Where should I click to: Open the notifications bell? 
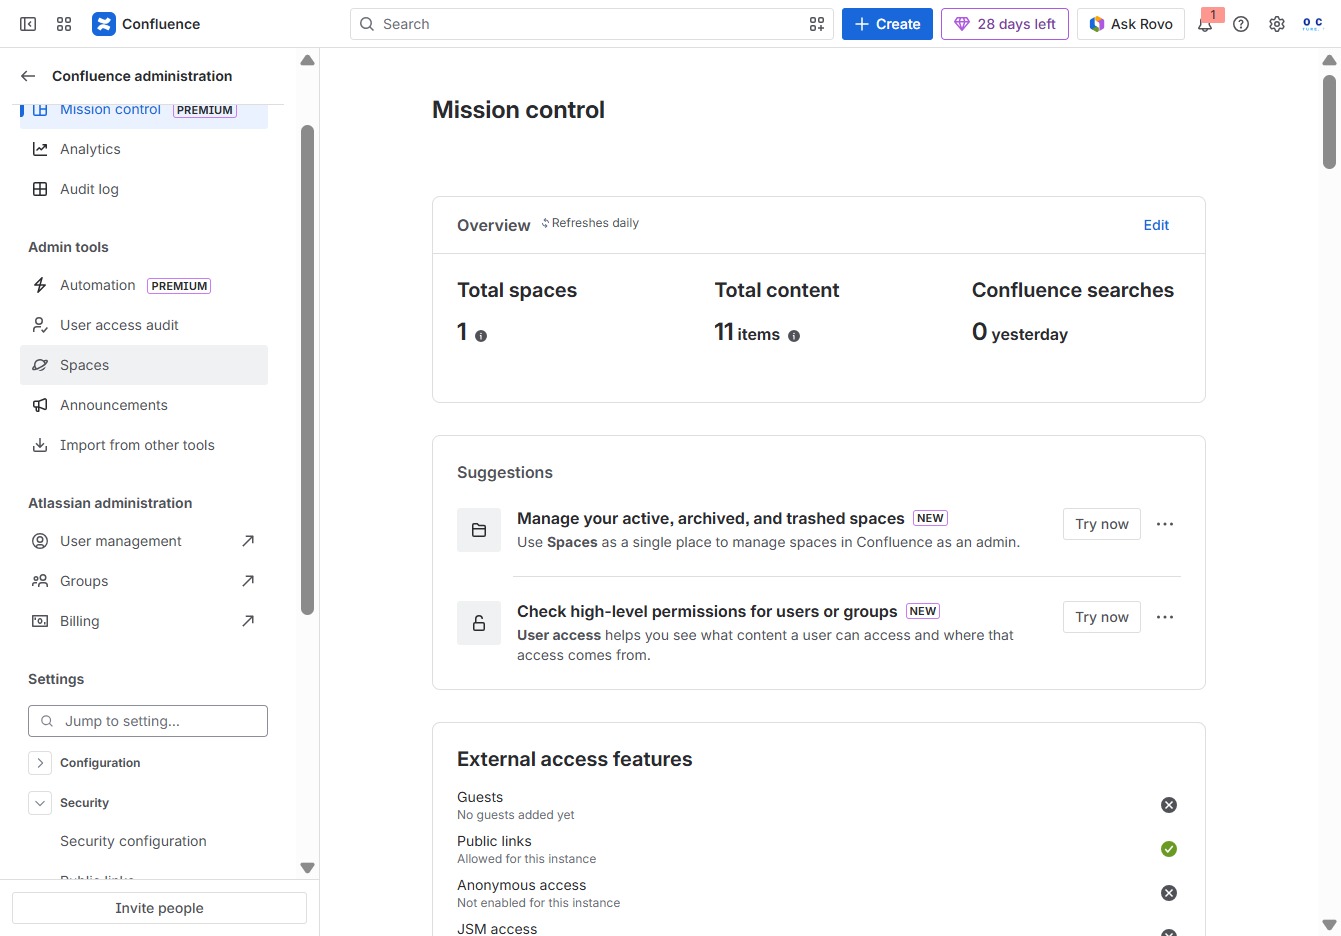click(1205, 24)
